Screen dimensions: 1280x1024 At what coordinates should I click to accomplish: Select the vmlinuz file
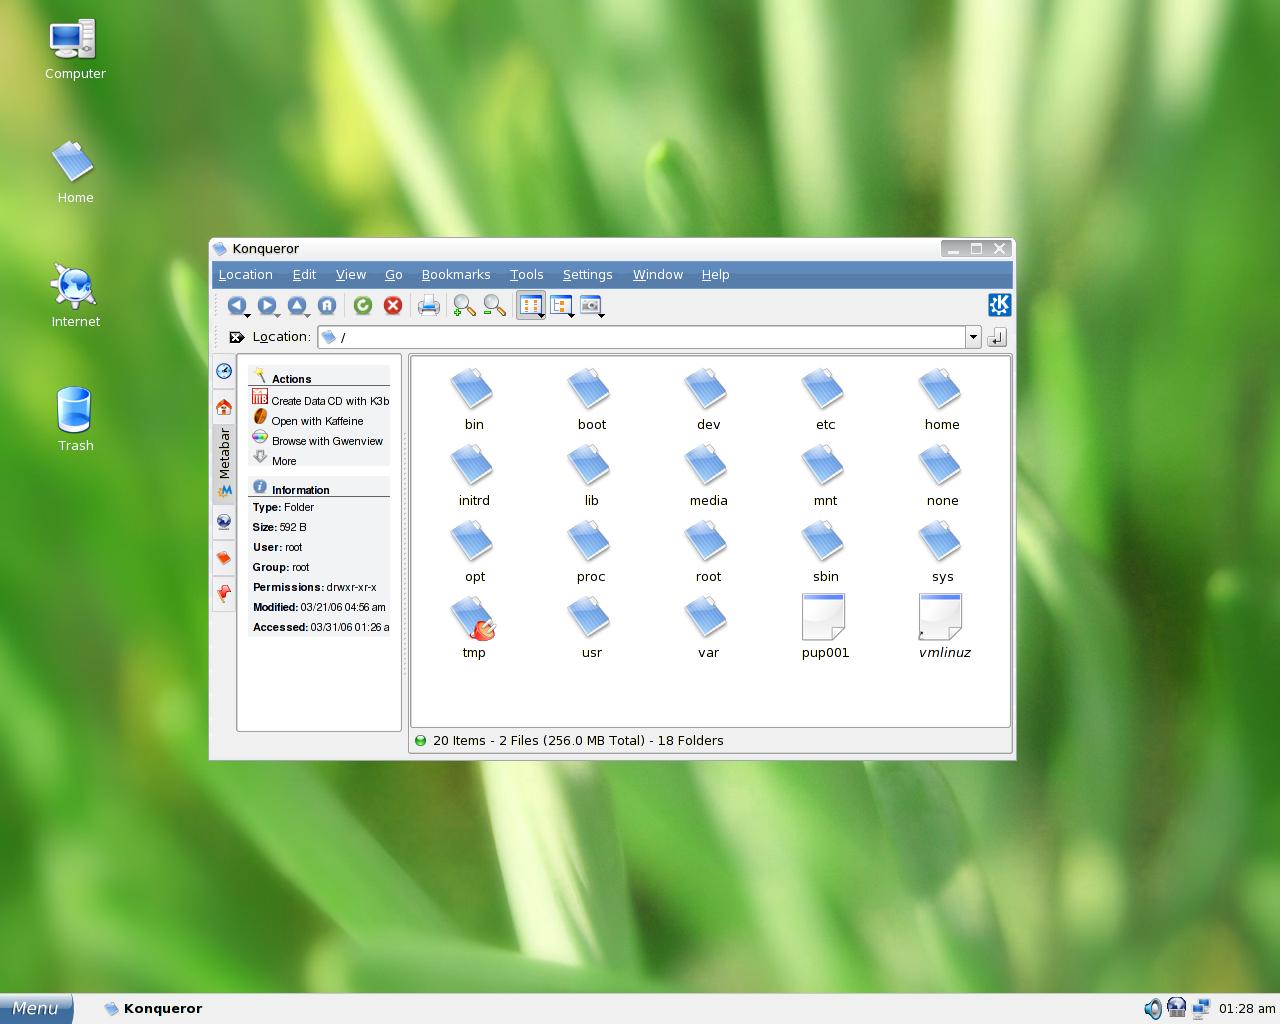(x=943, y=627)
